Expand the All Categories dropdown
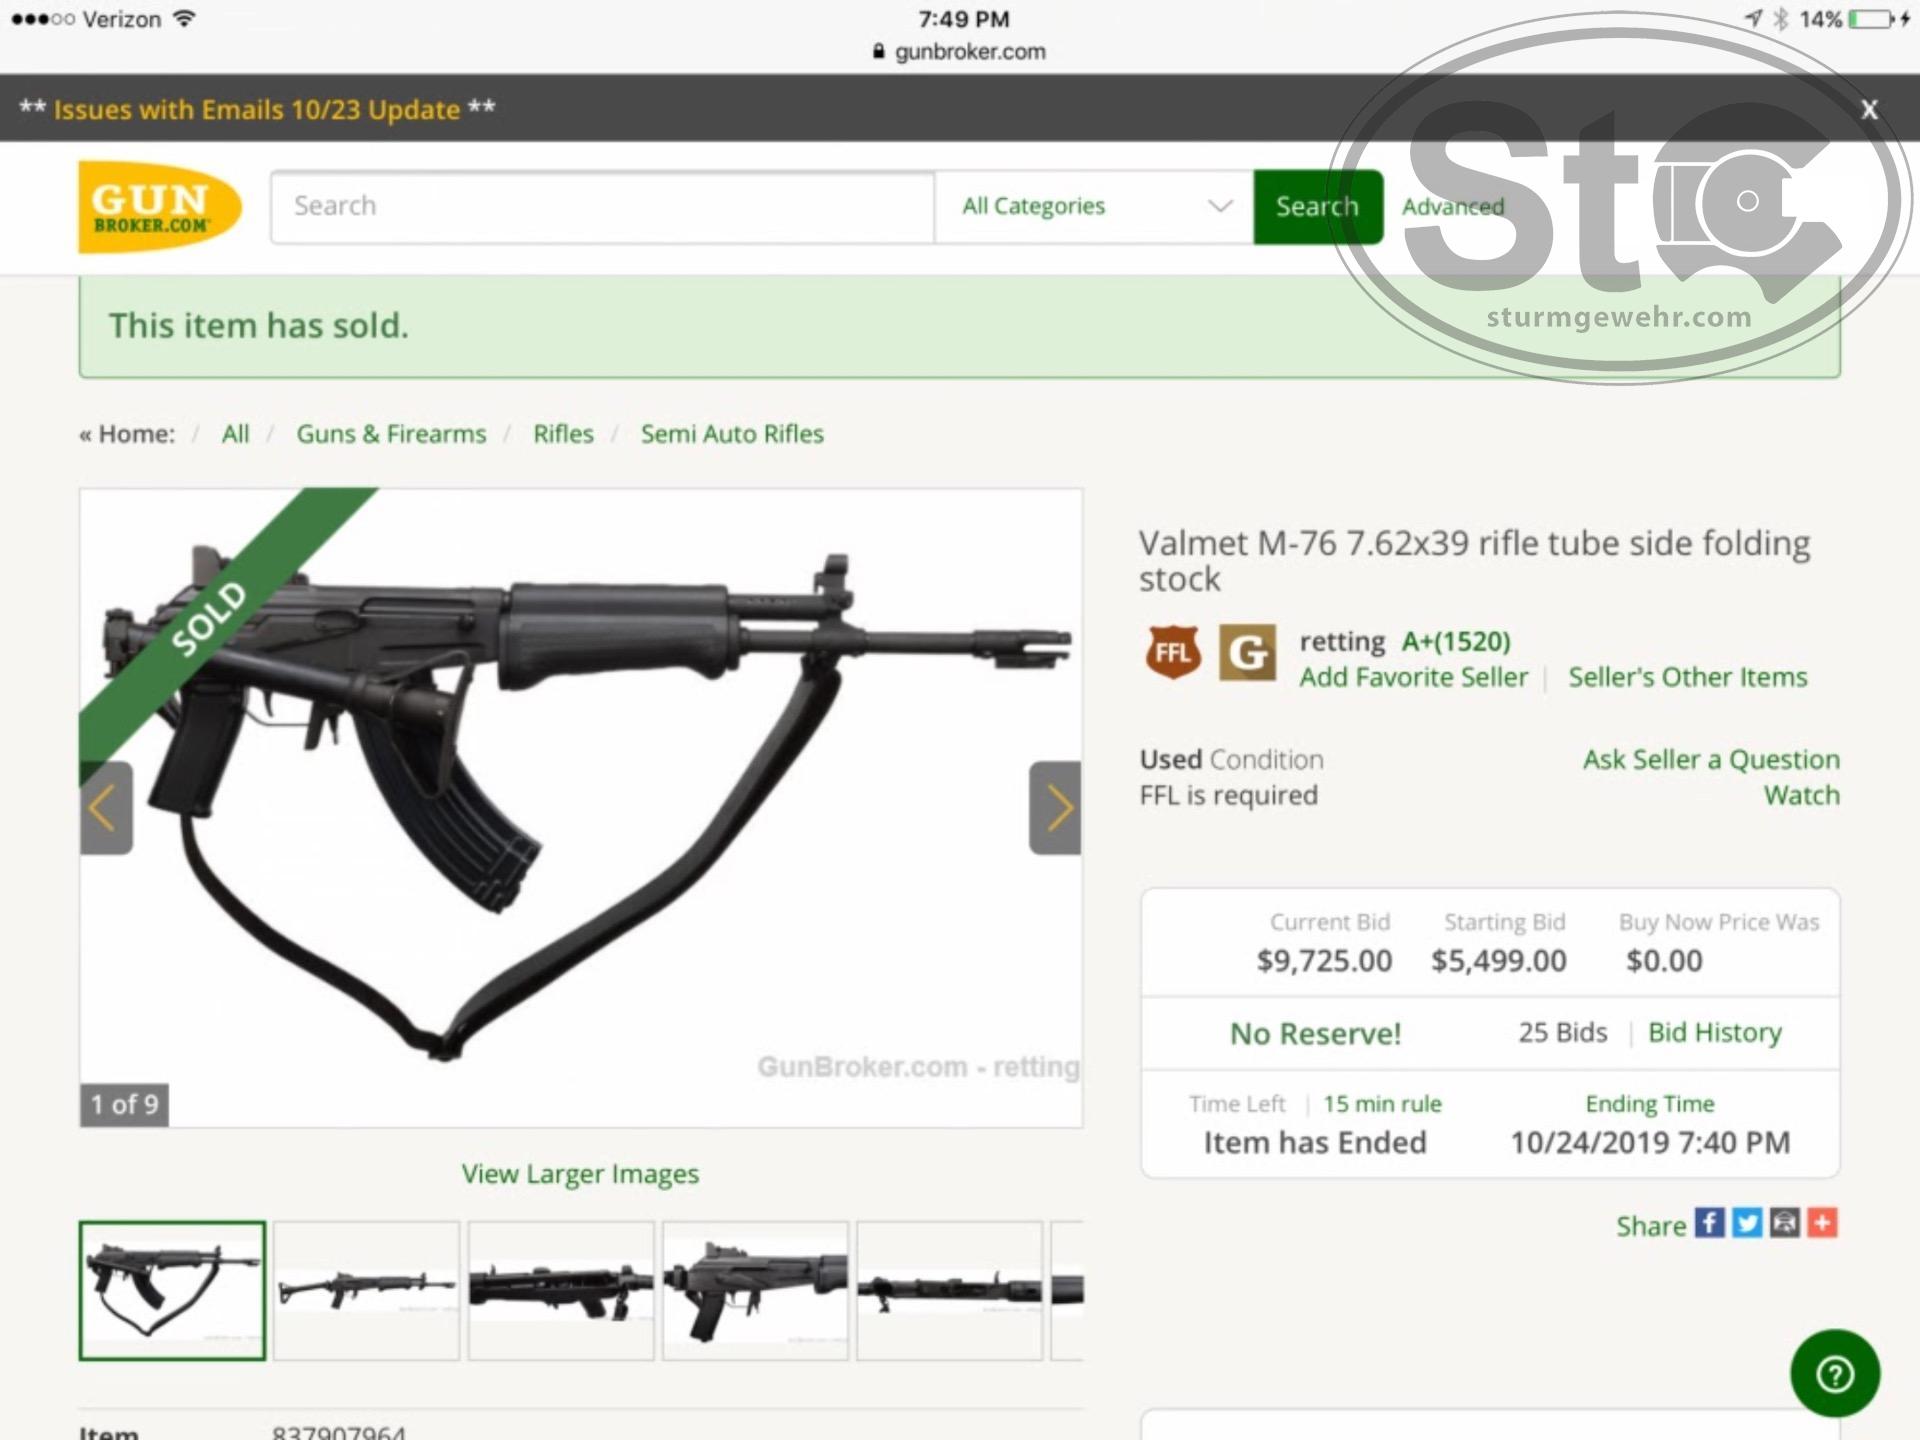Viewport: 1920px width, 1440px height. point(1094,207)
